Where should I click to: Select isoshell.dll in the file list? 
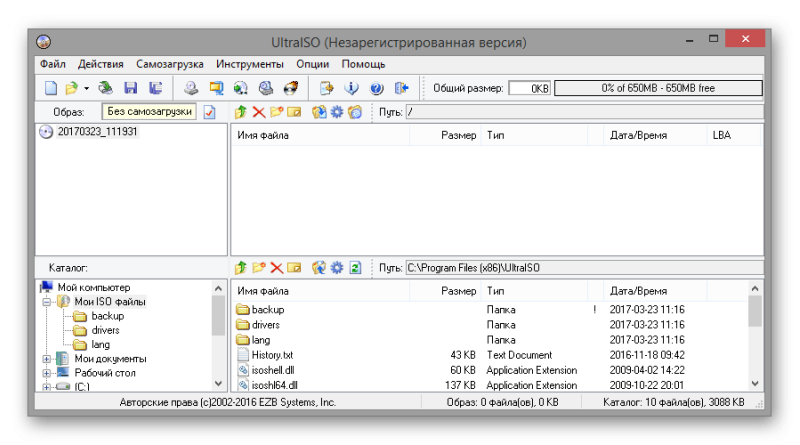[x=272, y=370]
